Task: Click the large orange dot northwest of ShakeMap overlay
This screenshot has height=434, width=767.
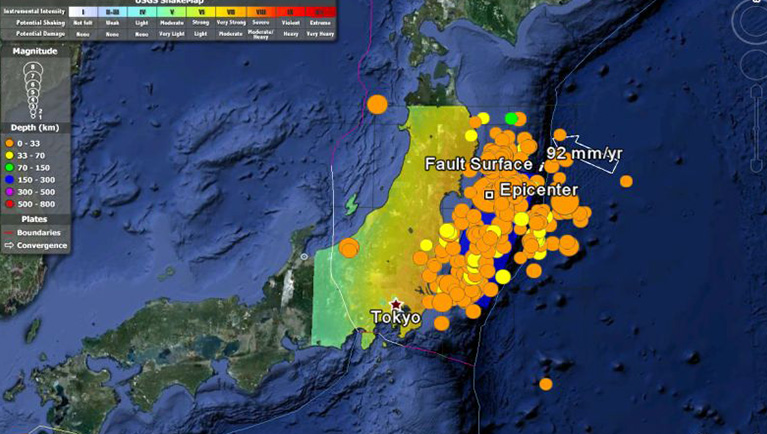Action: [x=377, y=103]
